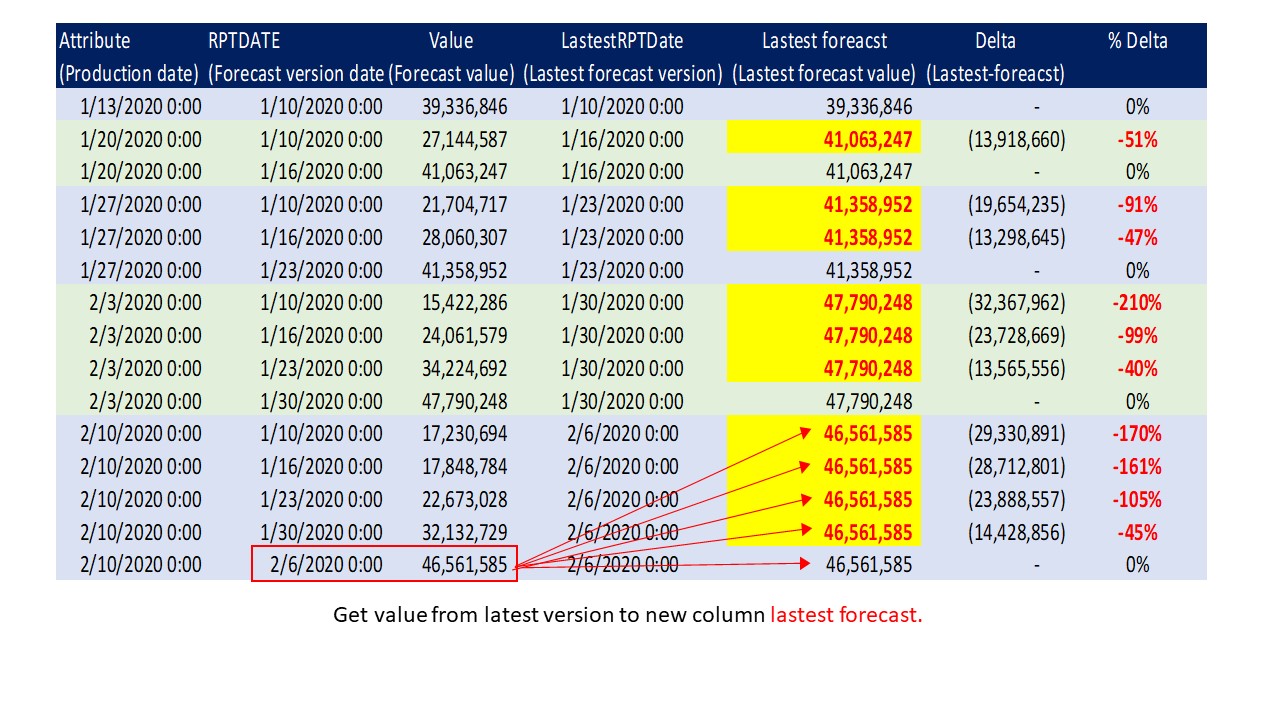Select Value cell 17,230,694
1280x720 pixels.
465,434
